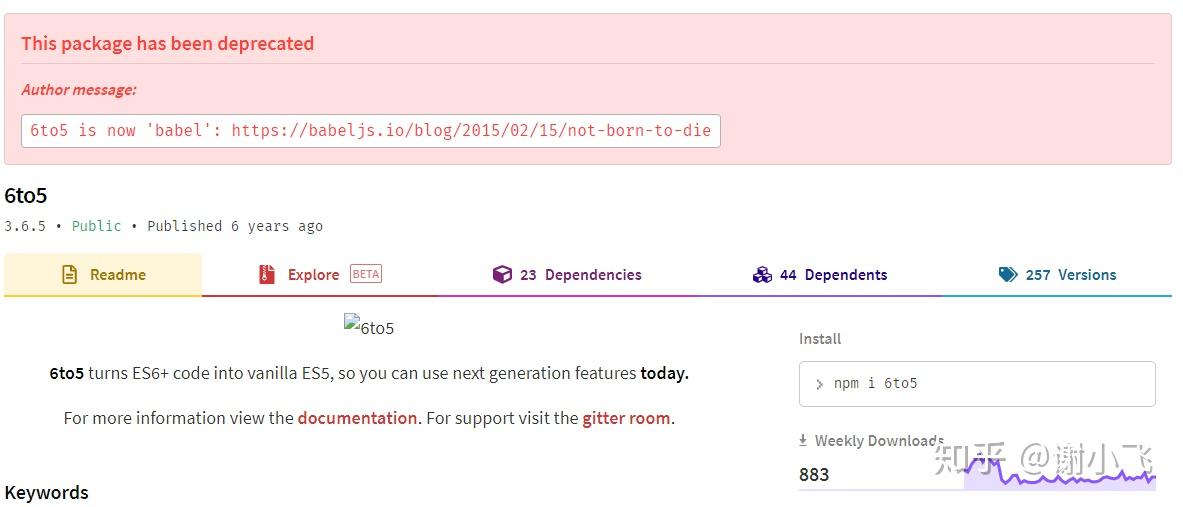Click the 6to5 package title
This screenshot has width=1183, height=507.
pos(26,195)
